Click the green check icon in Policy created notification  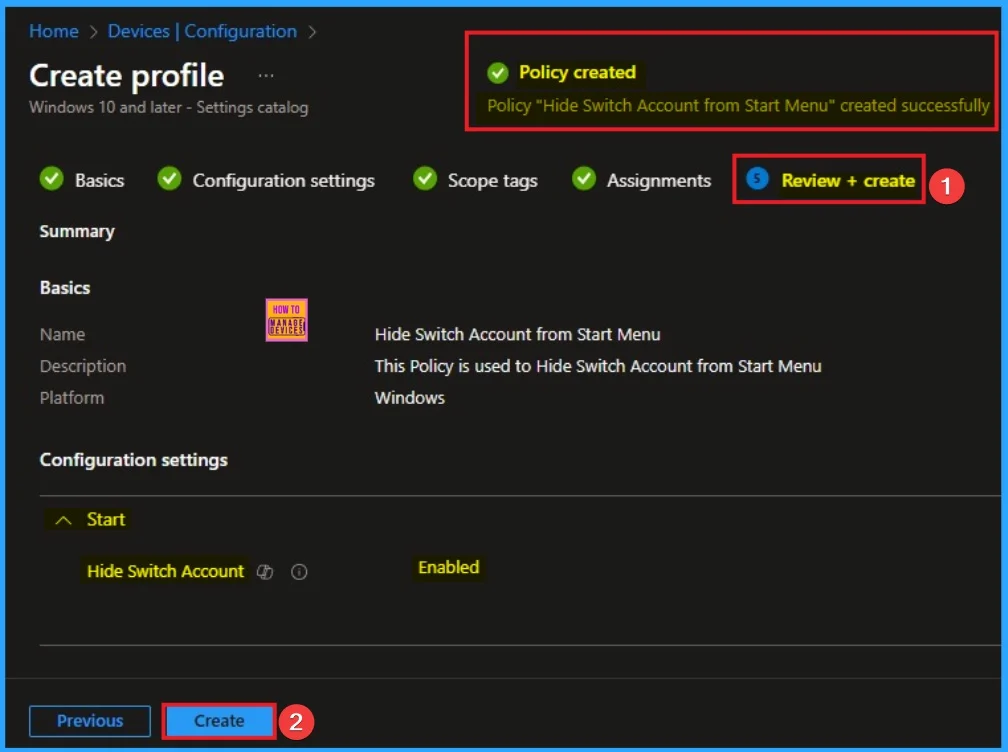tap(498, 73)
